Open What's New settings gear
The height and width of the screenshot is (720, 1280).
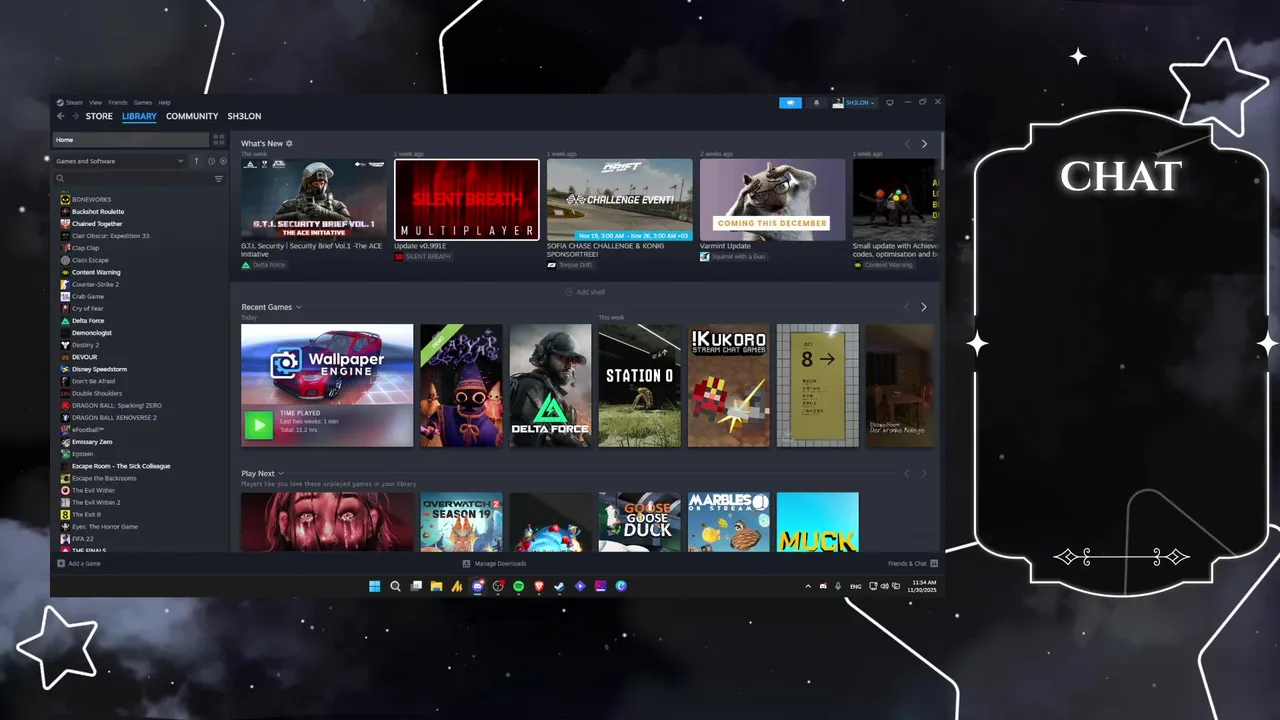click(x=289, y=143)
